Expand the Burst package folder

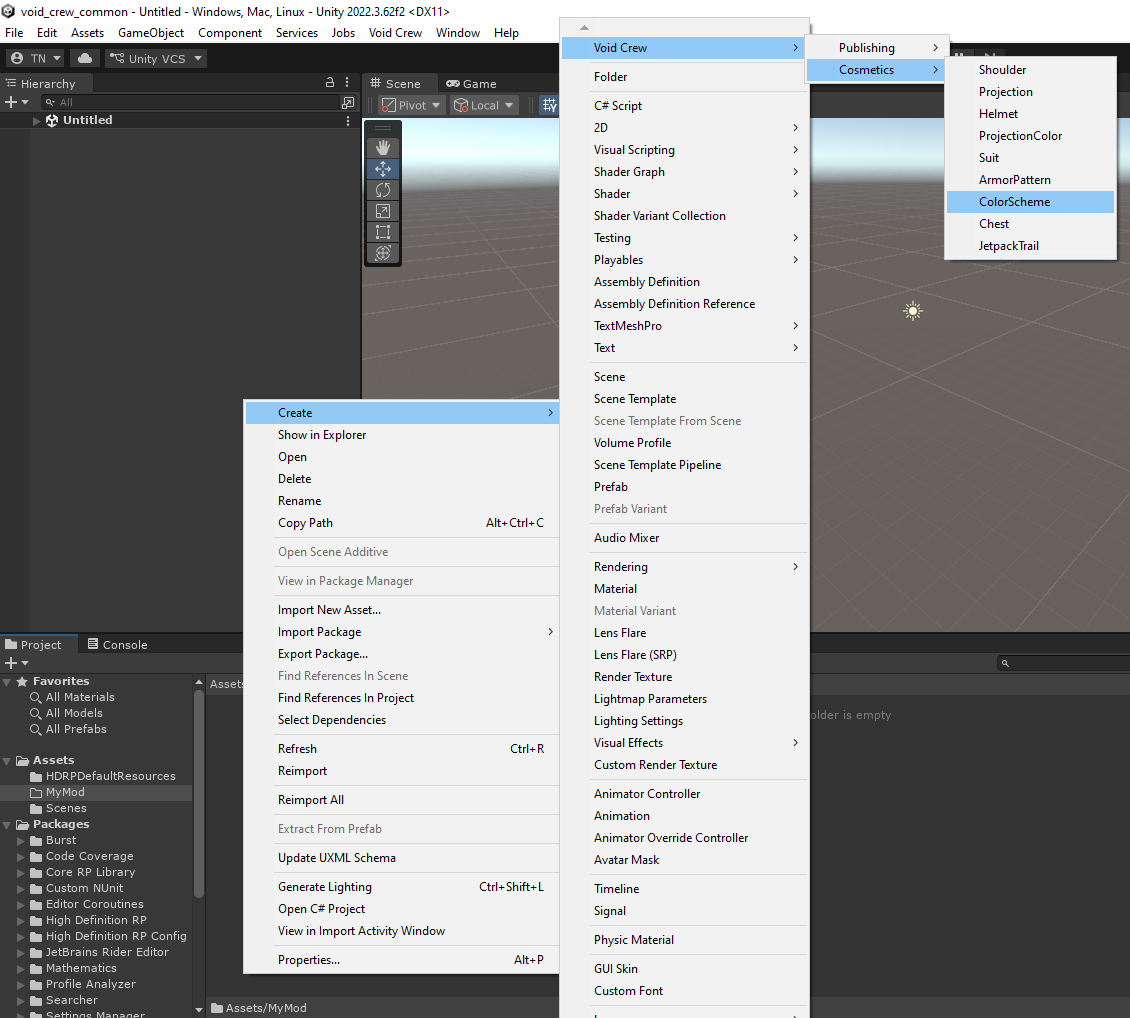pyautogui.click(x=21, y=840)
